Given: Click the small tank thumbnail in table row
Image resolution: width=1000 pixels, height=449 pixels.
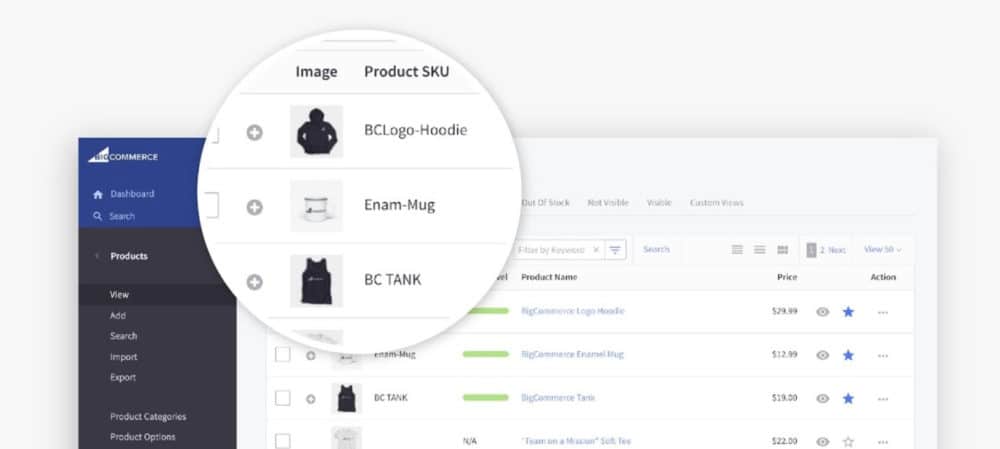Looking at the screenshot, I should tap(346, 398).
